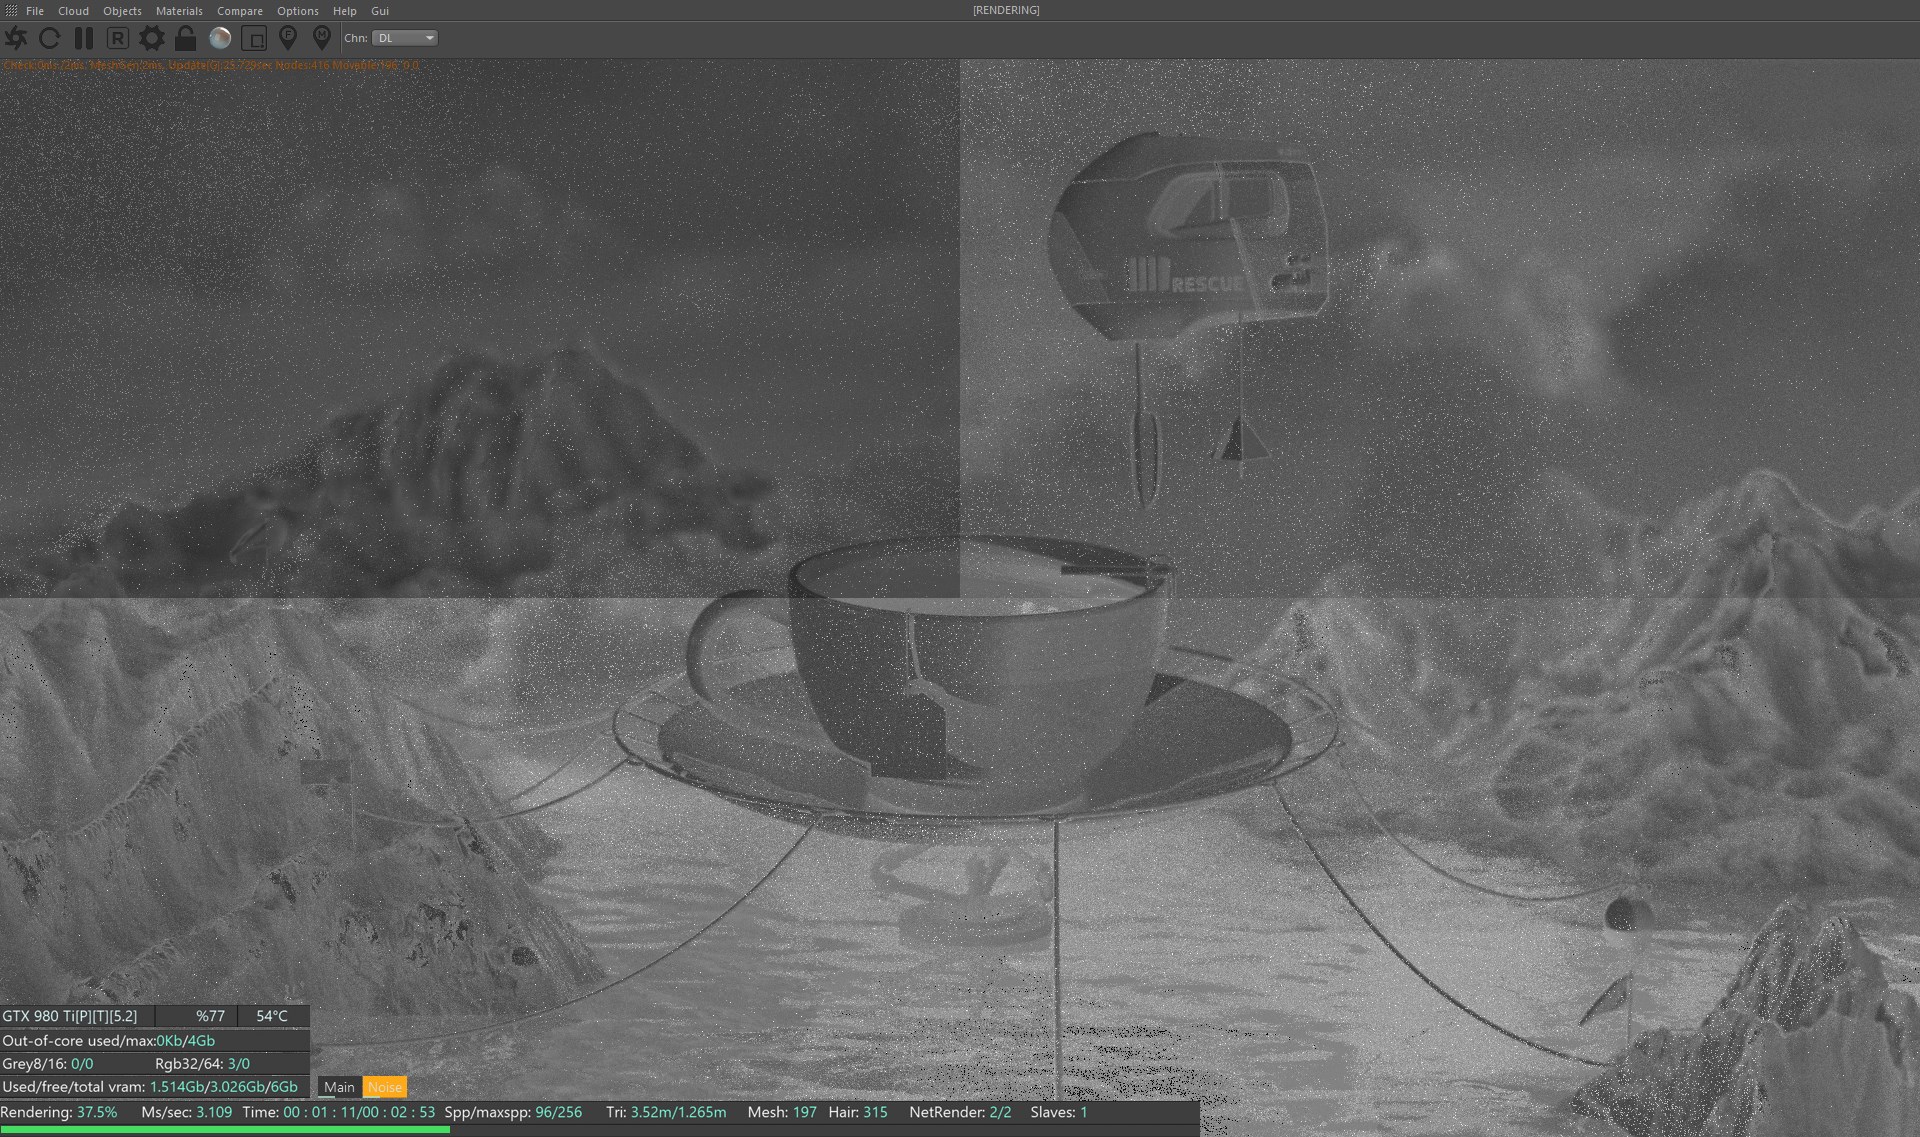Screen dimensions: 1920x1137
Task: Pause the rendering
Action: coord(84,38)
